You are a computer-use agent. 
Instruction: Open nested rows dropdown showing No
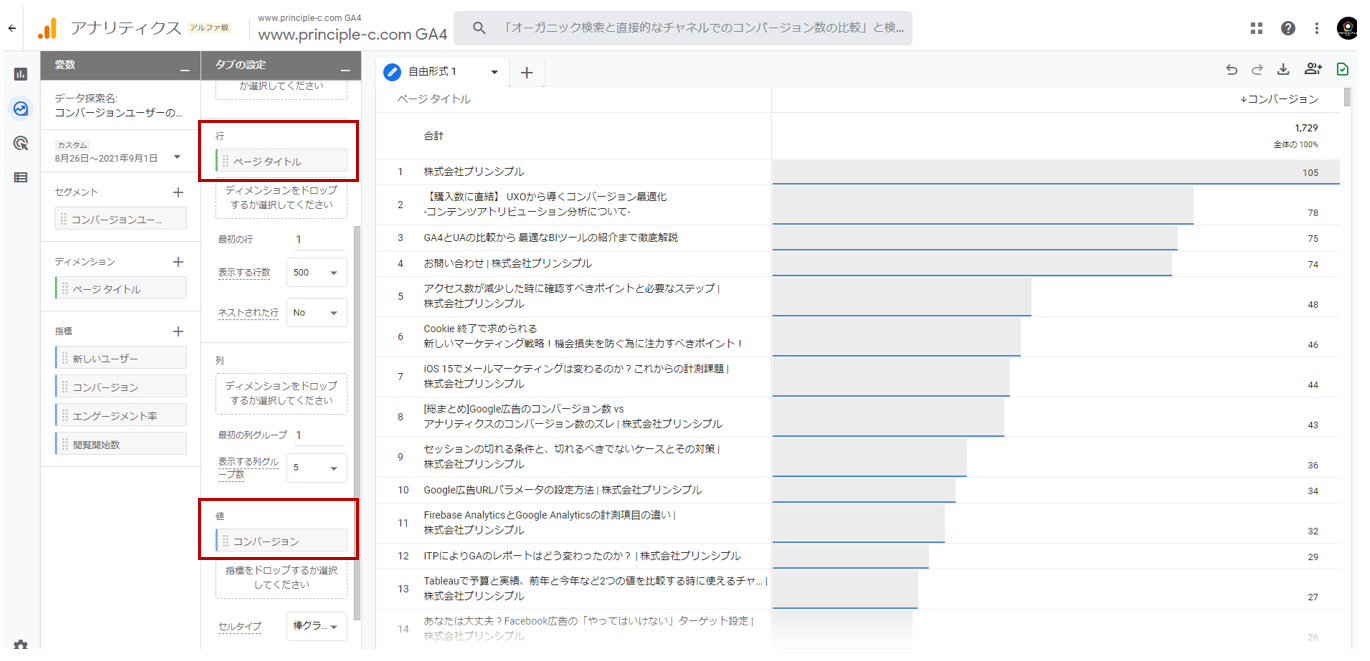316,313
